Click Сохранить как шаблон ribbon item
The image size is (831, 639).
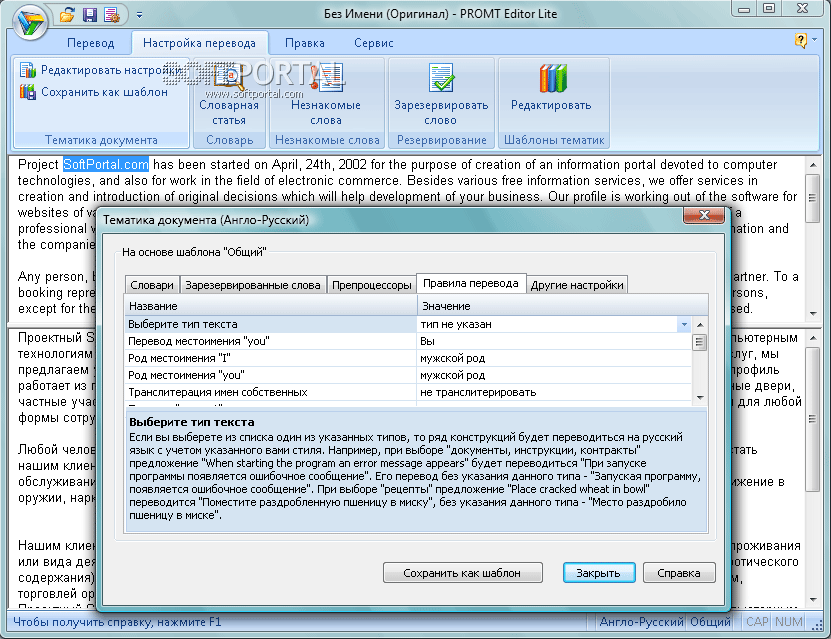pyautogui.click(x=94, y=92)
